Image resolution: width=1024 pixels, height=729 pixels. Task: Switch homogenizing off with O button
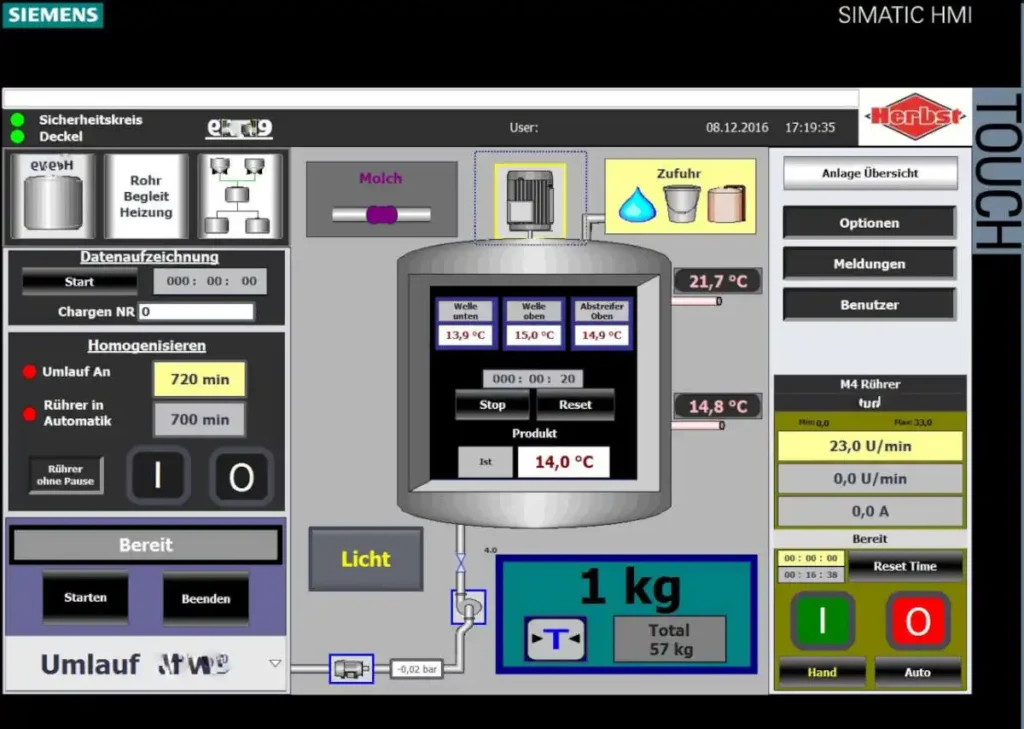click(x=241, y=477)
